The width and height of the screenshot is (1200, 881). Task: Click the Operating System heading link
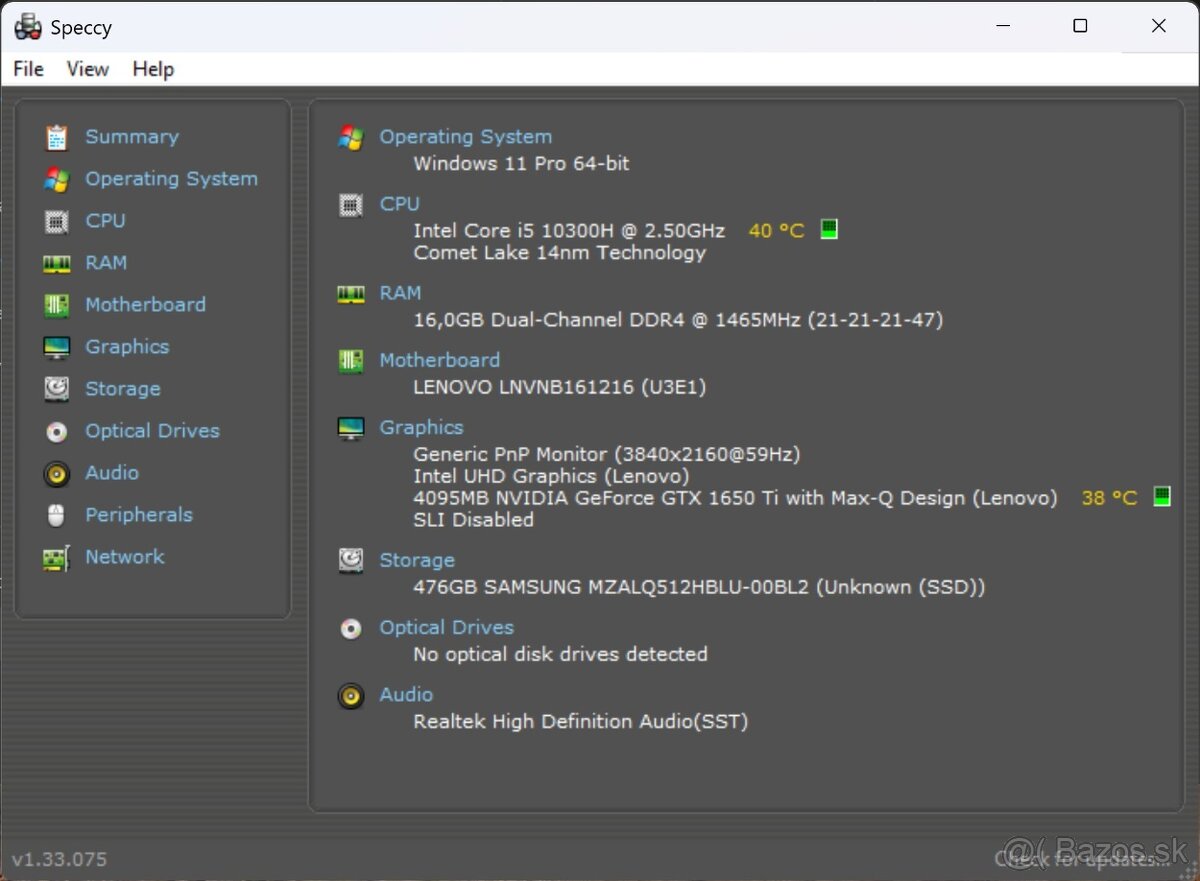pos(465,137)
